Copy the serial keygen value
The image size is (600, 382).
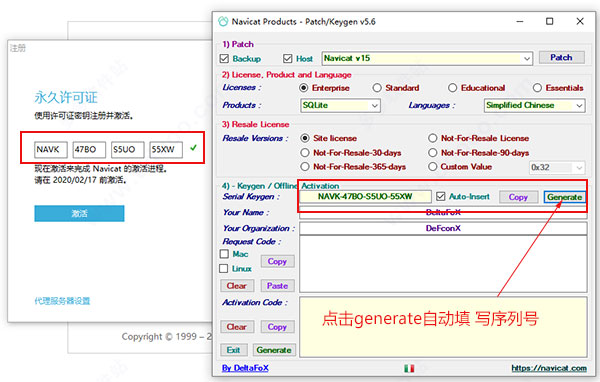(518, 197)
